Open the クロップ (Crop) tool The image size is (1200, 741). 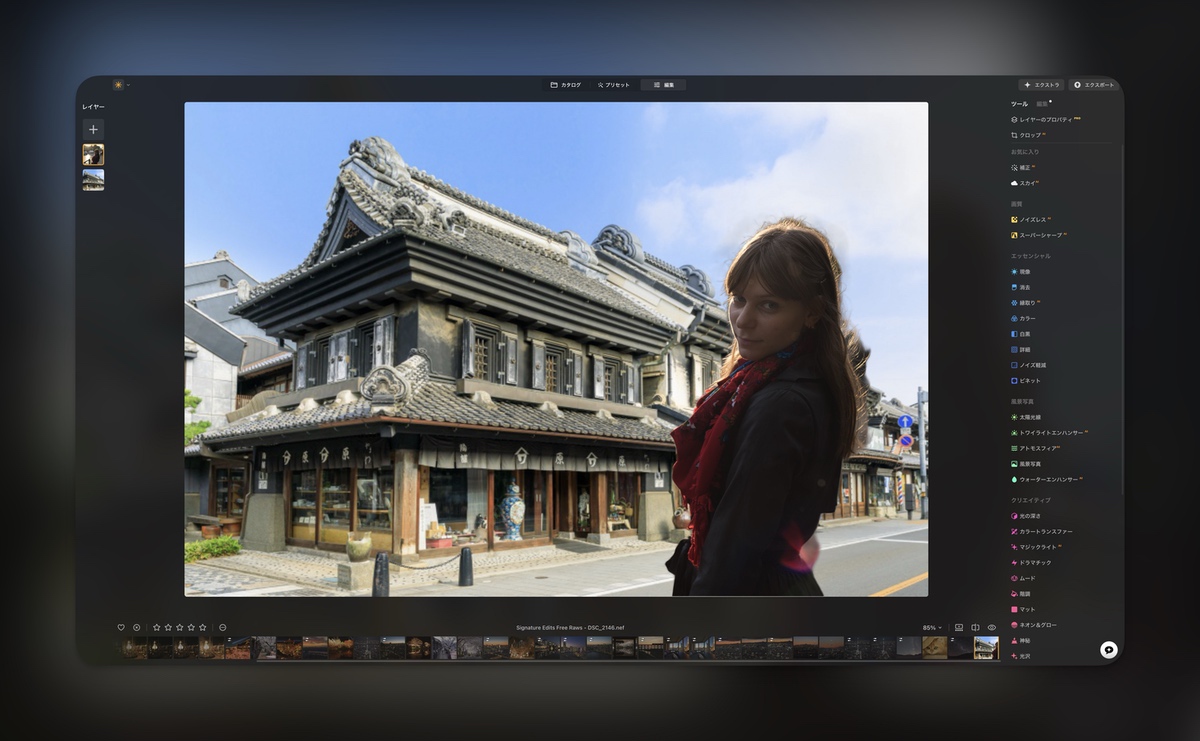(x=1028, y=135)
